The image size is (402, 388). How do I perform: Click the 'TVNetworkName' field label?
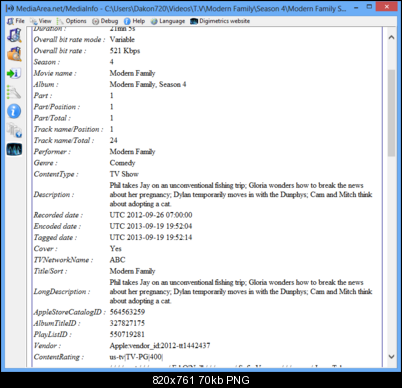(63, 260)
